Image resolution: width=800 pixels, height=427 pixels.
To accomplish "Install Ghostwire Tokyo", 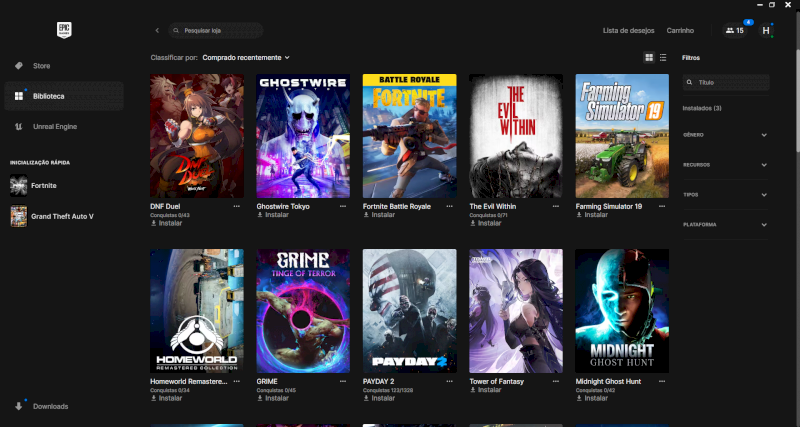I will (273, 215).
